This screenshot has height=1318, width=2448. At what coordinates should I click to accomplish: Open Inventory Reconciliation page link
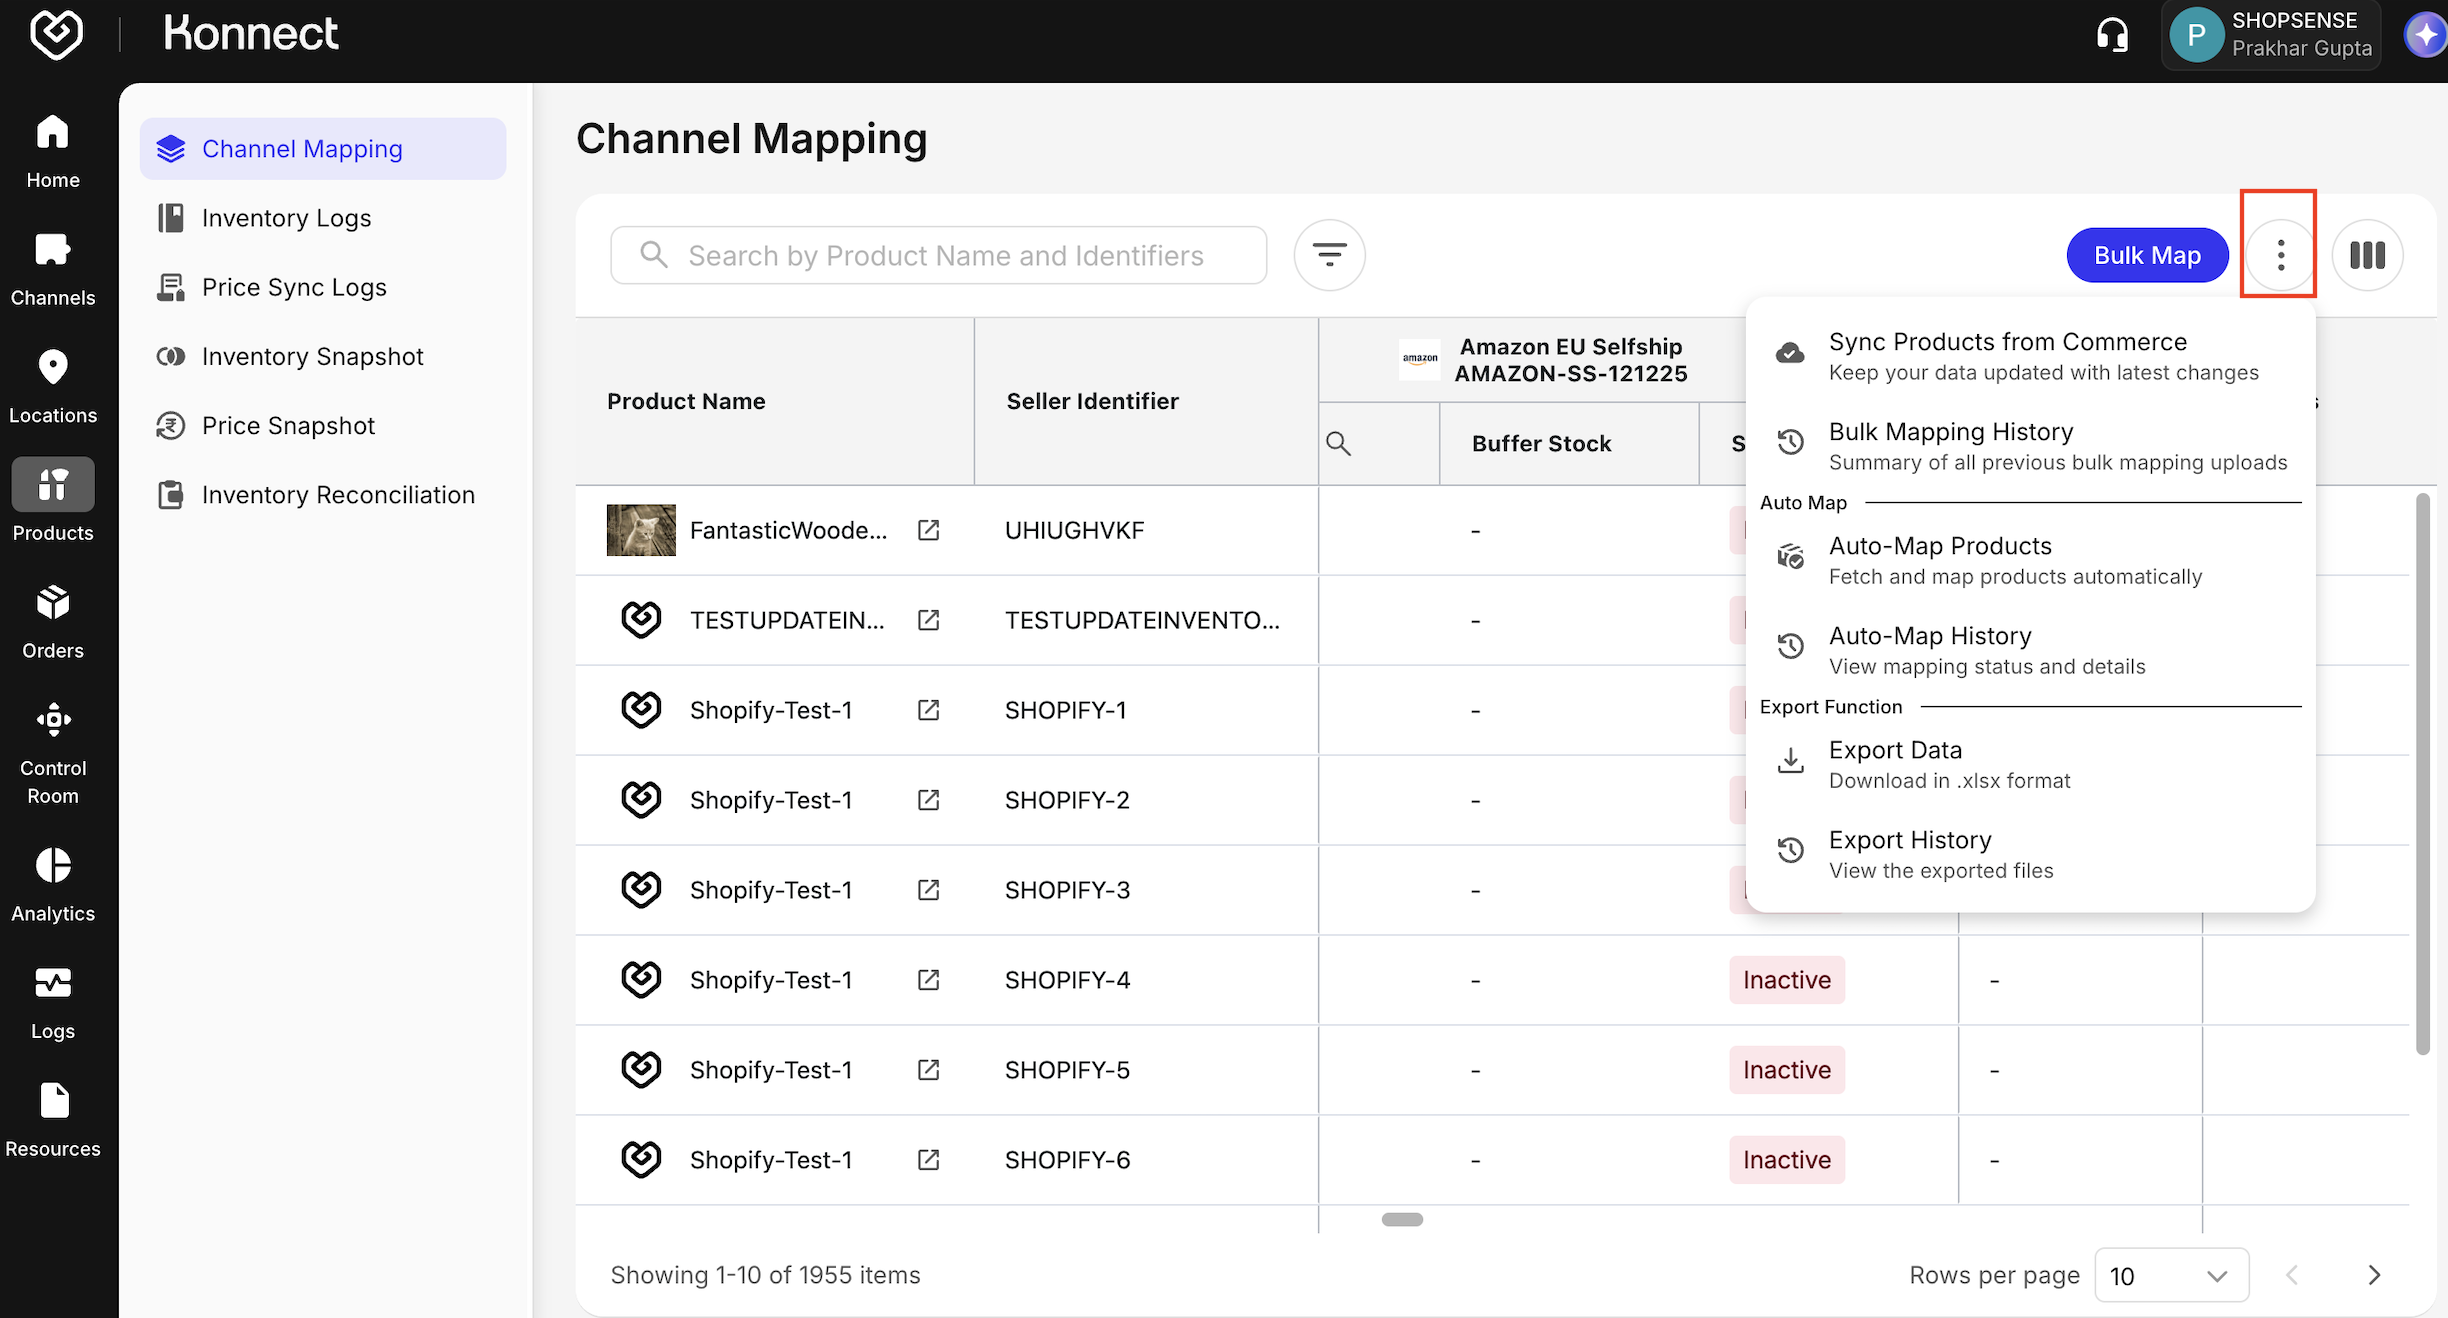pyautogui.click(x=338, y=495)
